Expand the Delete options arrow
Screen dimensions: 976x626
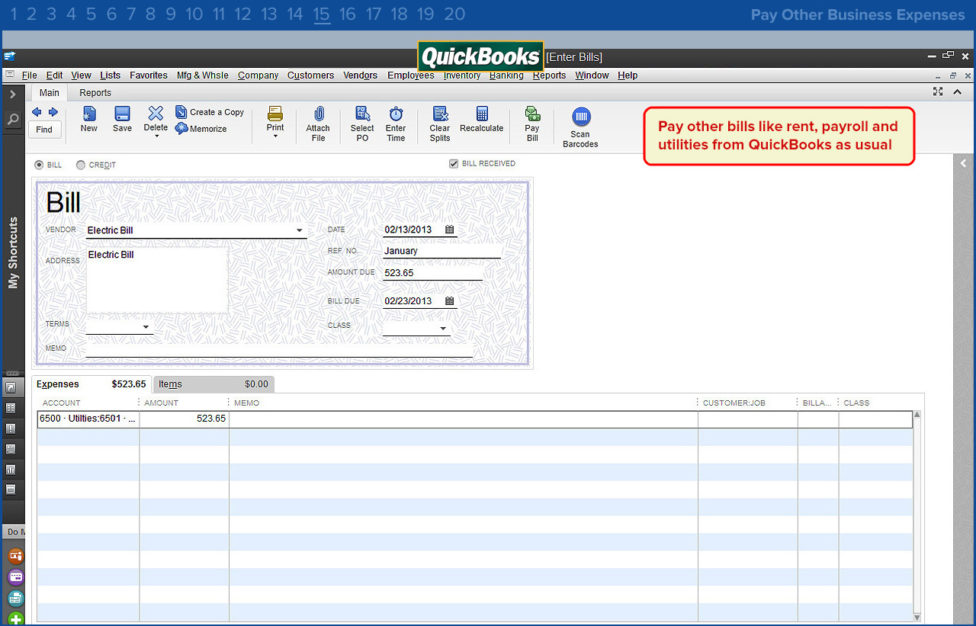coord(156,136)
